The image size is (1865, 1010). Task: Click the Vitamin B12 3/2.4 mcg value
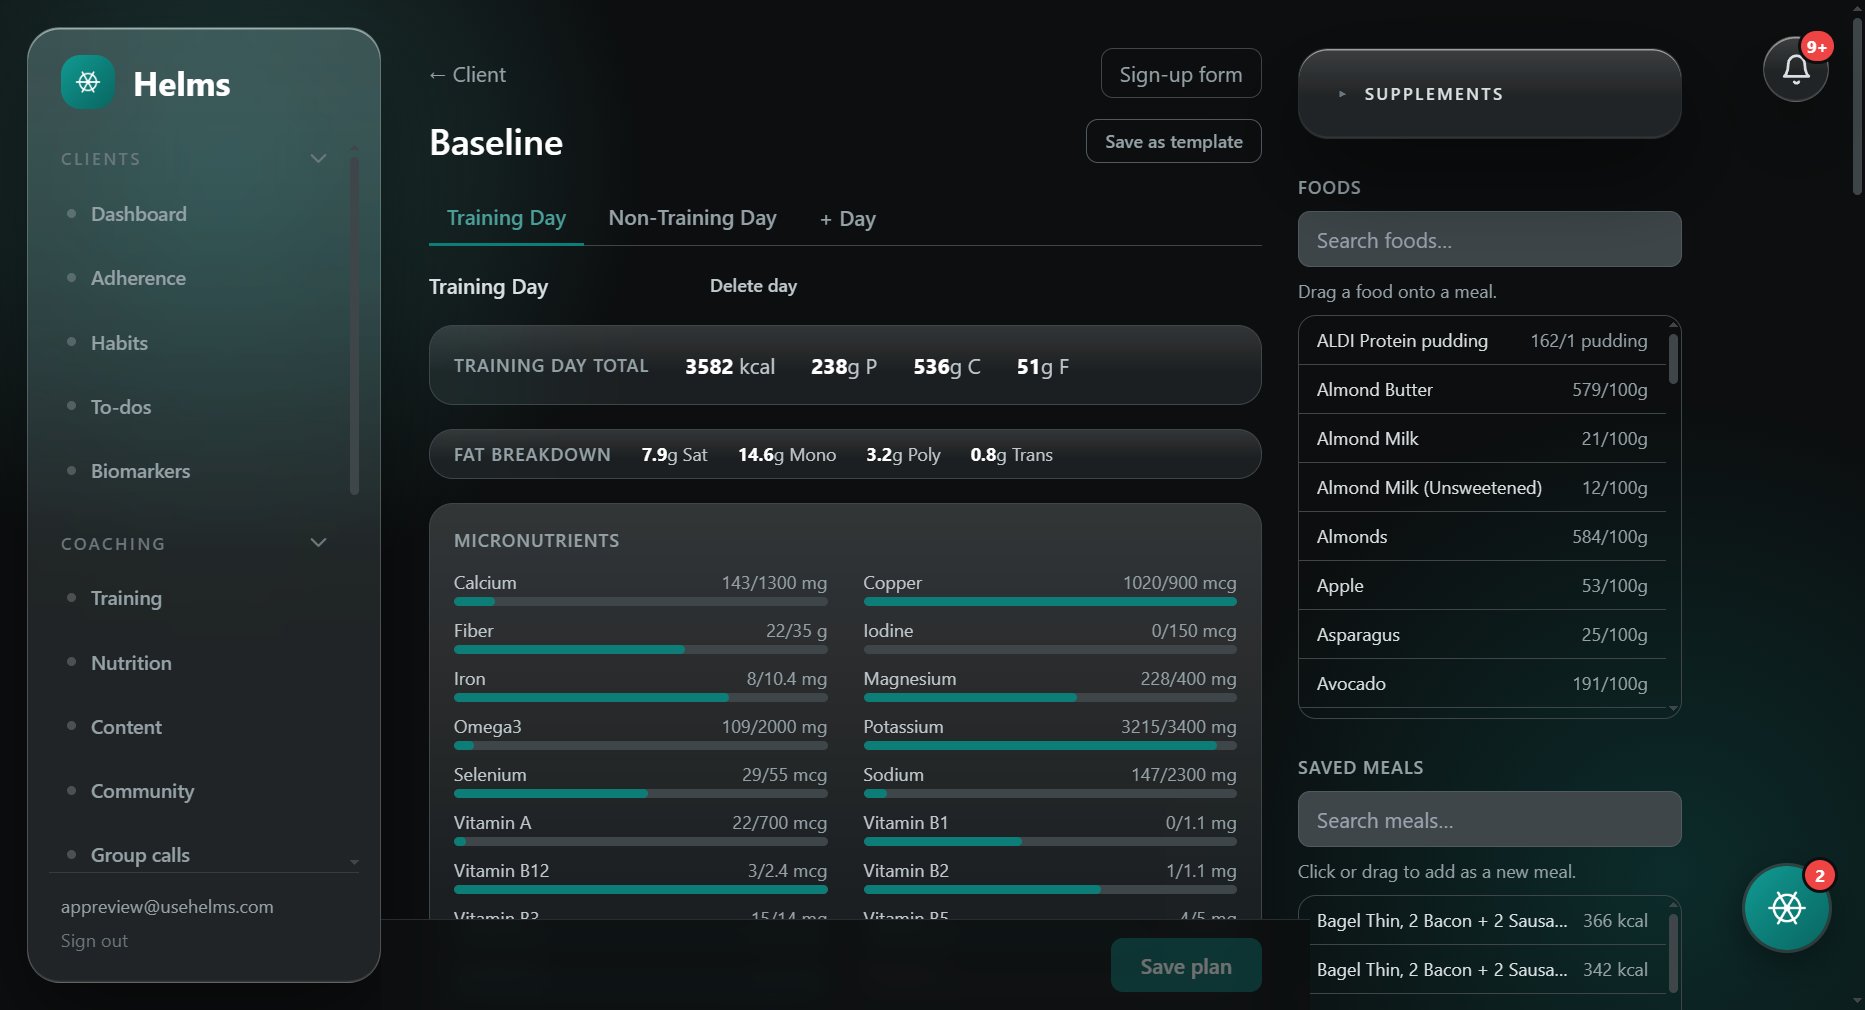click(x=787, y=871)
